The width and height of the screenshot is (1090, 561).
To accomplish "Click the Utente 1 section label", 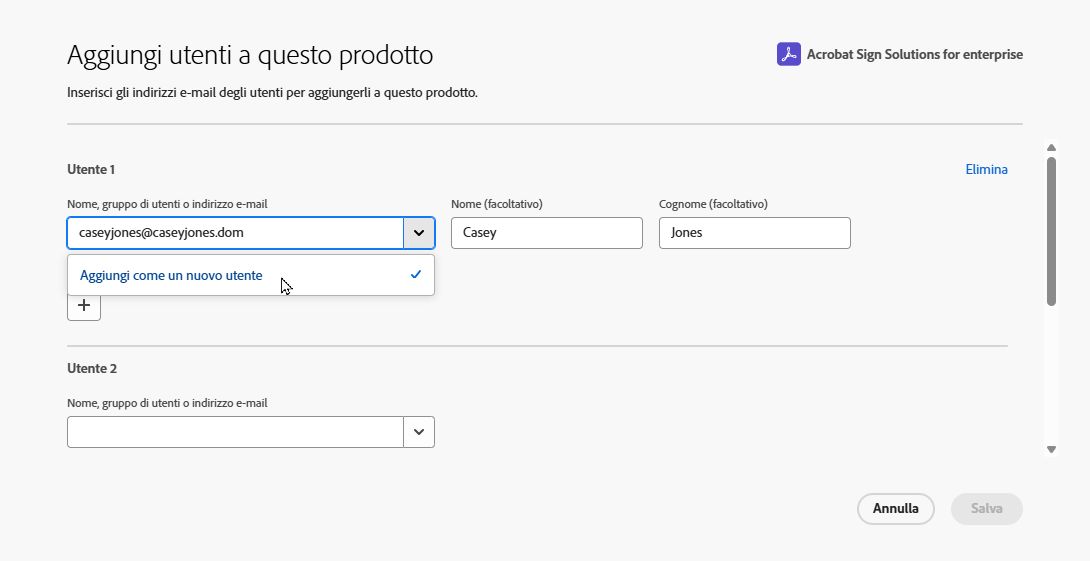I will [91, 169].
